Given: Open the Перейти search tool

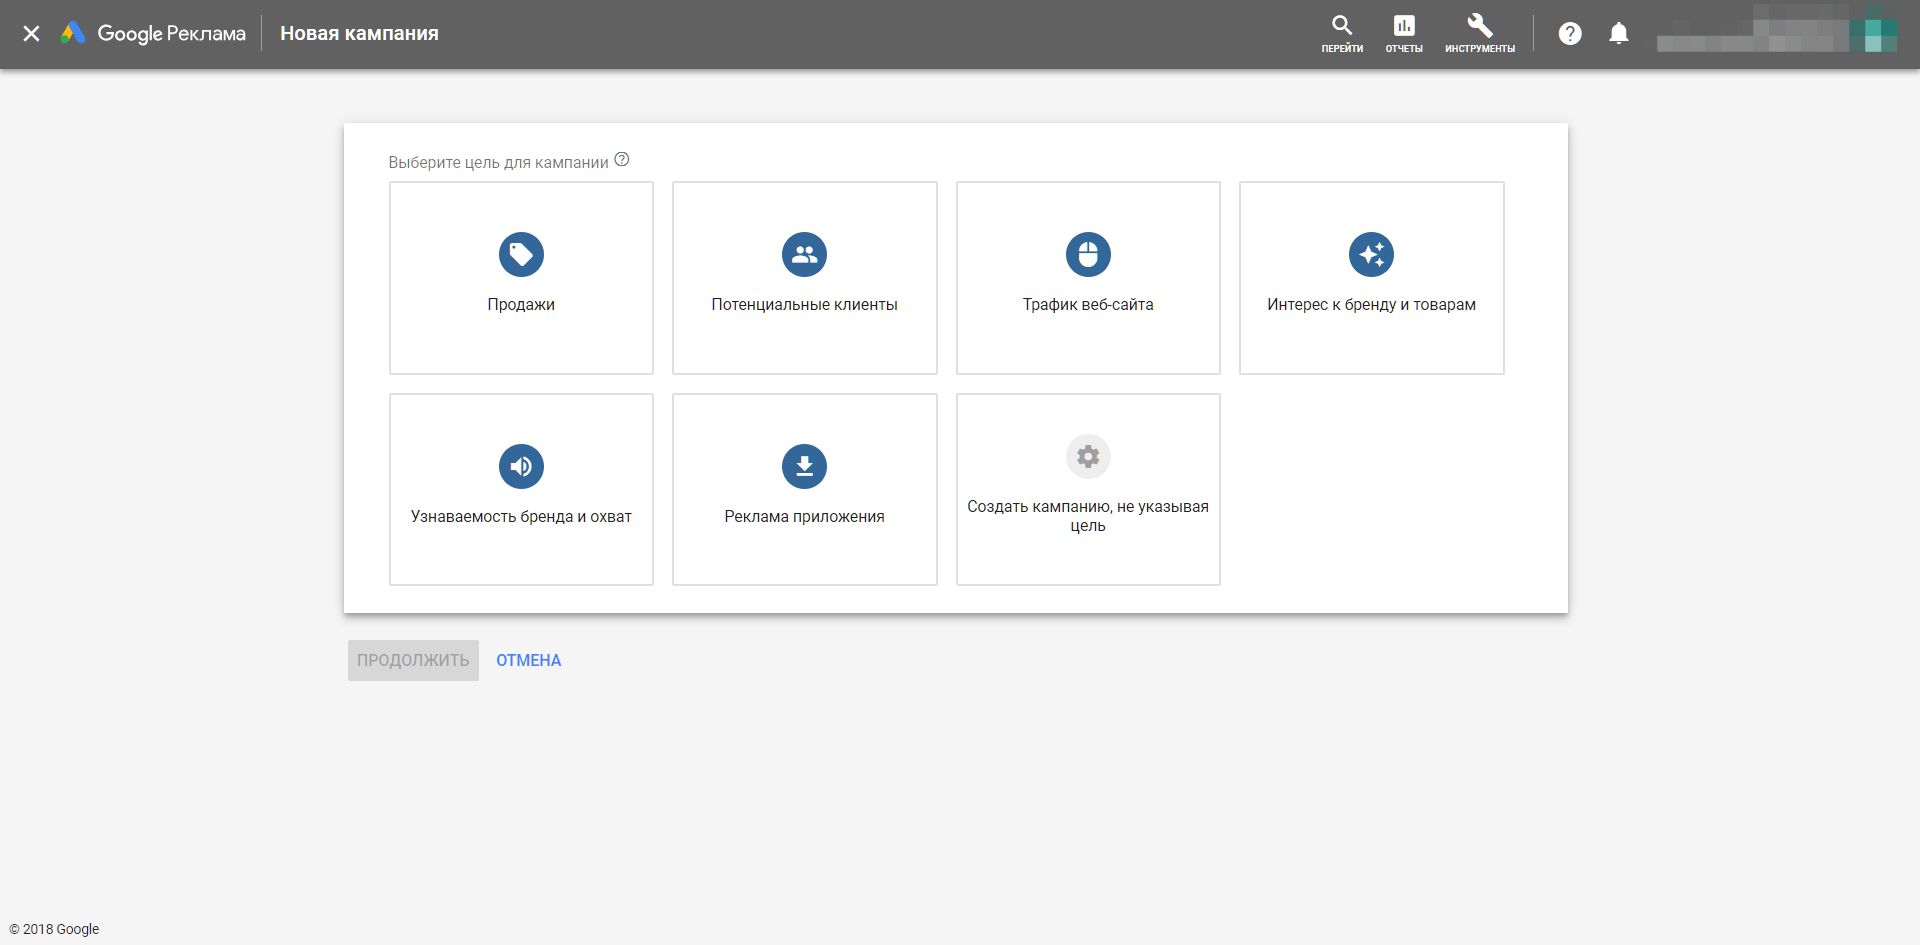Looking at the screenshot, I should coord(1342,33).
